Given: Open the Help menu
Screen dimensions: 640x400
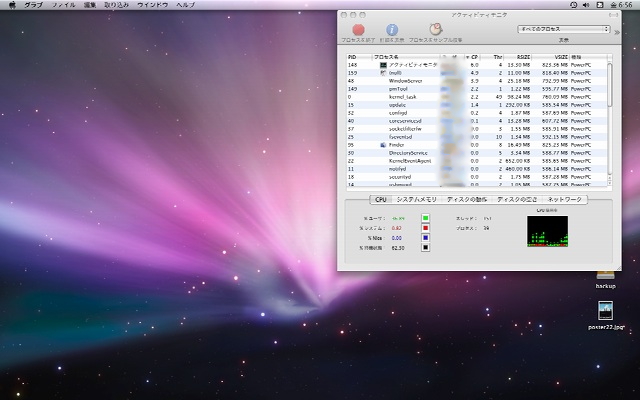Looking at the screenshot, I should pos(186,5).
